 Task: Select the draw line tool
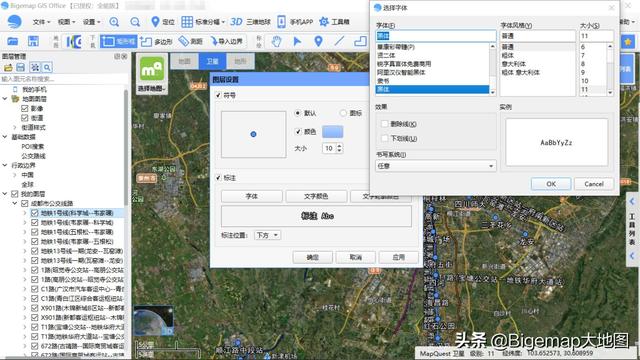[339, 41]
